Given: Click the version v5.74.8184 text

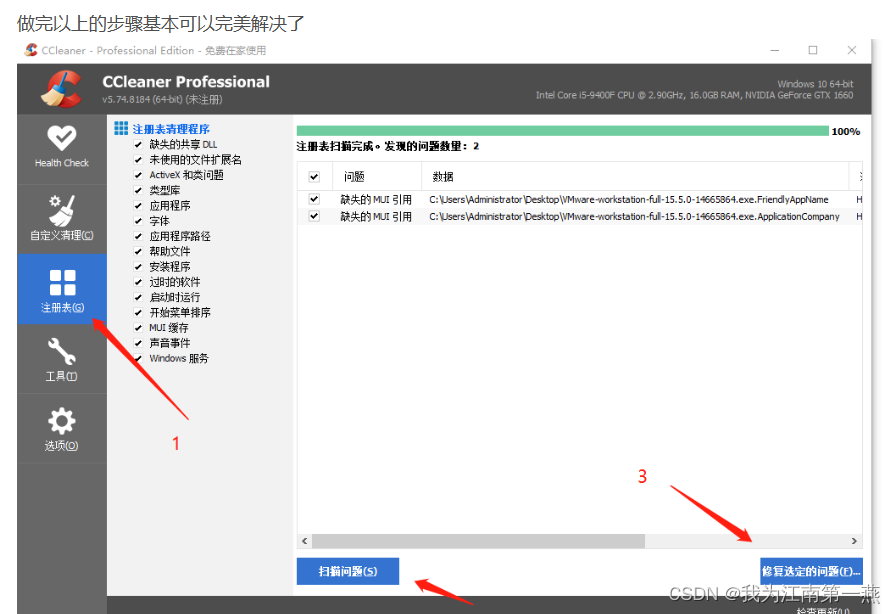Looking at the screenshot, I should pos(162,99).
